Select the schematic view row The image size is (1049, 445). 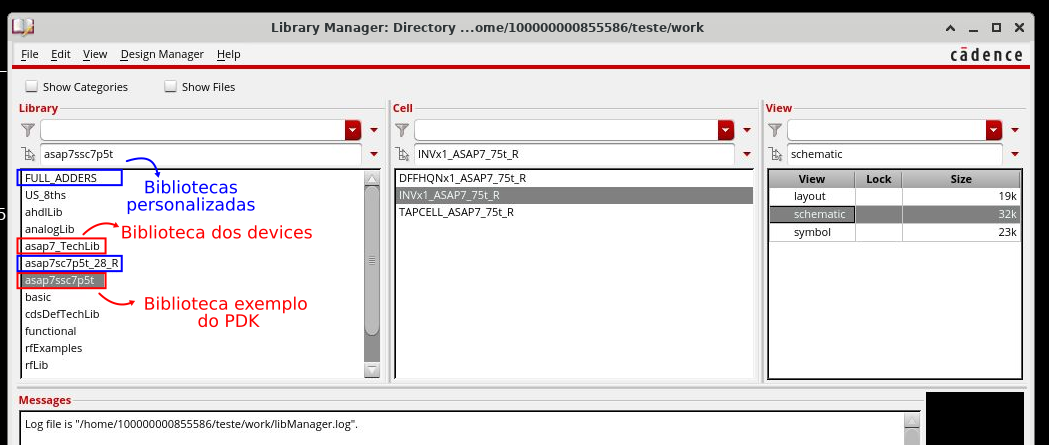click(x=894, y=214)
